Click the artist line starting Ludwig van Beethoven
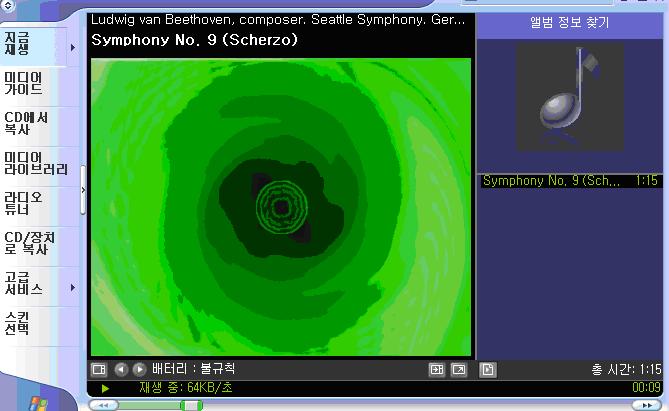The width and height of the screenshot is (669, 411). click(x=278, y=20)
